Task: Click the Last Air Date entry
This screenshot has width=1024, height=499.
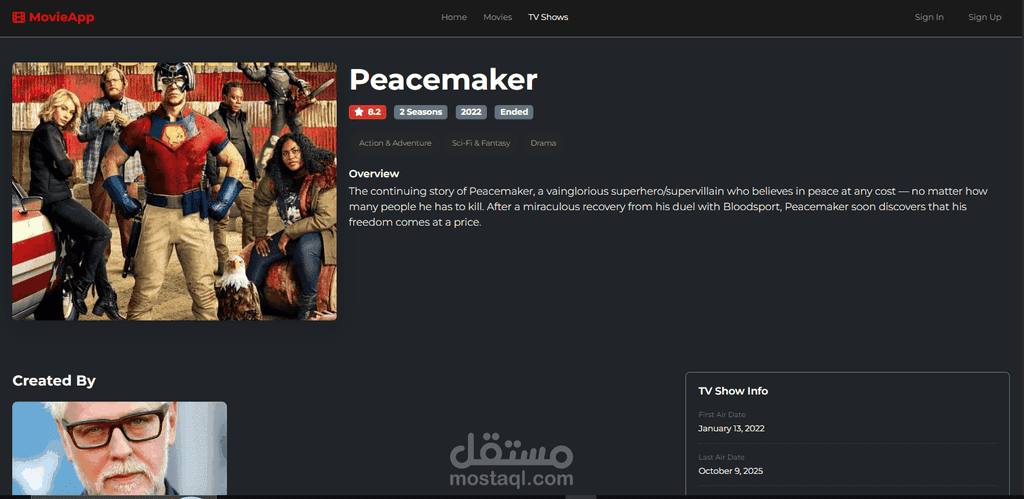Action: pyautogui.click(x=847, y=464)
